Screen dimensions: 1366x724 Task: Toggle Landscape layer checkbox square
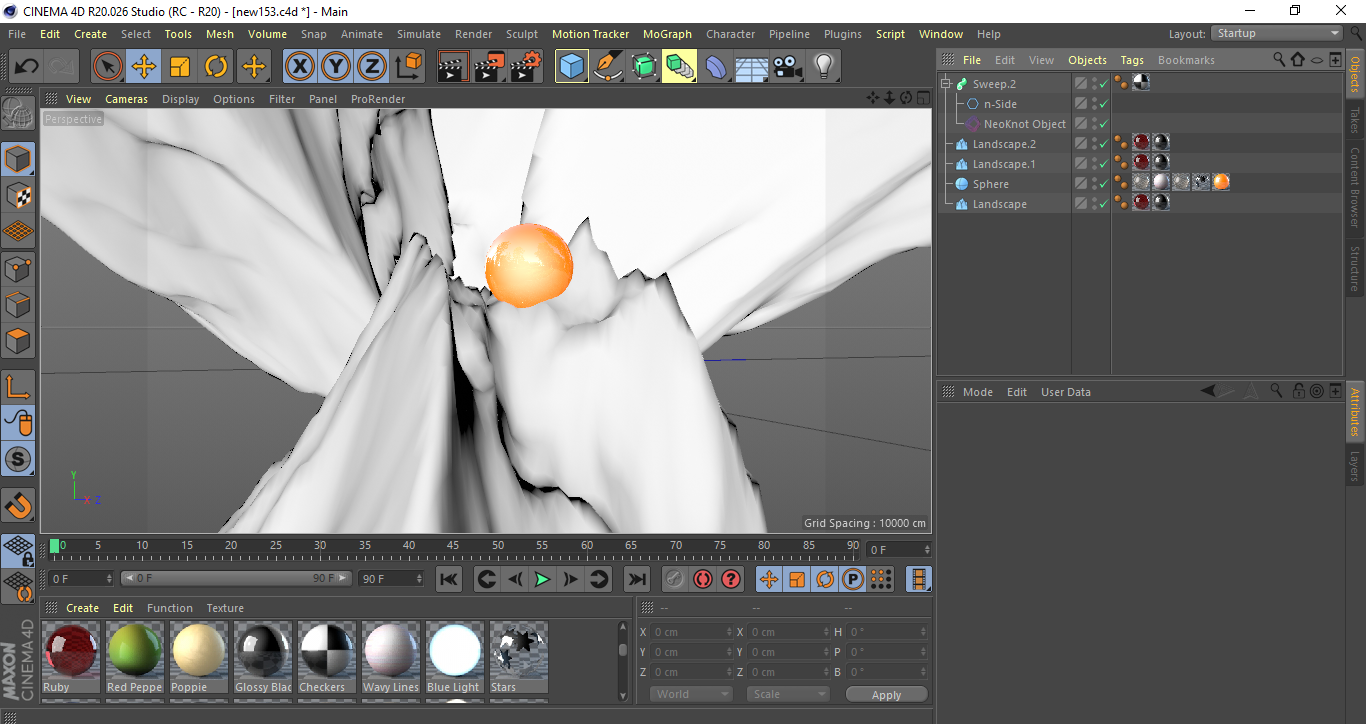(x=1081, y=204)
